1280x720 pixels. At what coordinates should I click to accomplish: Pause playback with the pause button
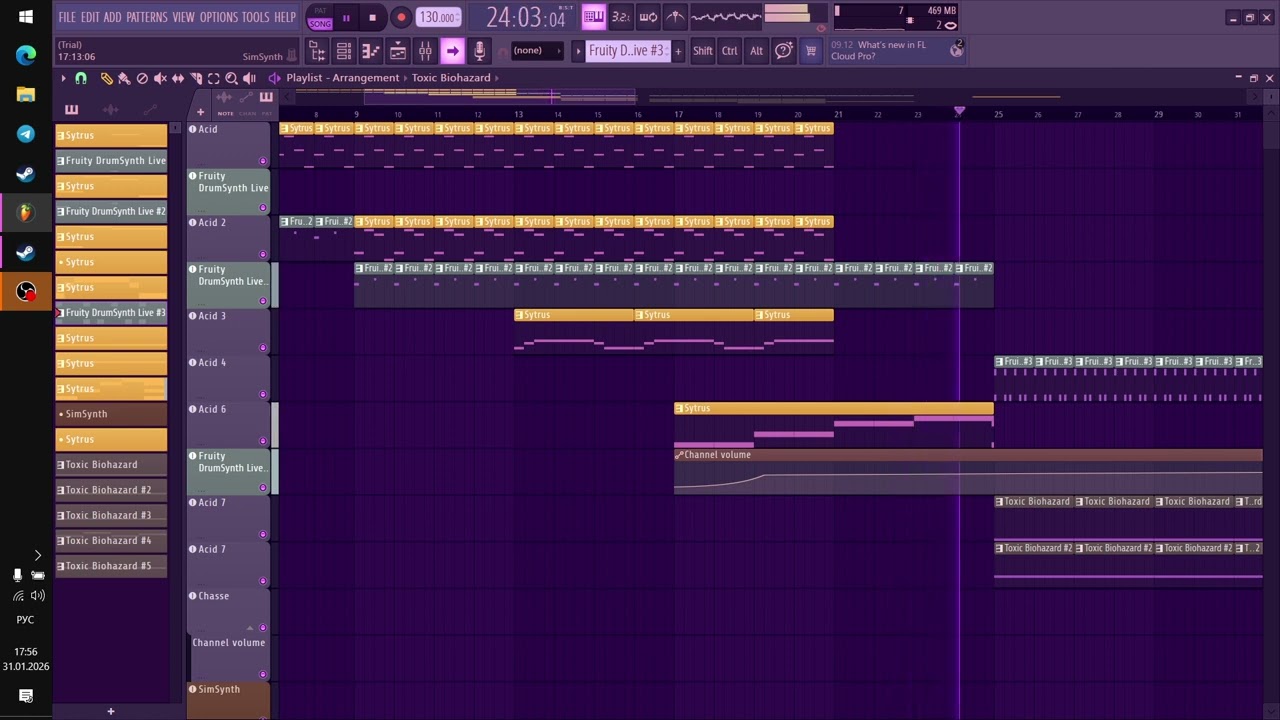347,17
